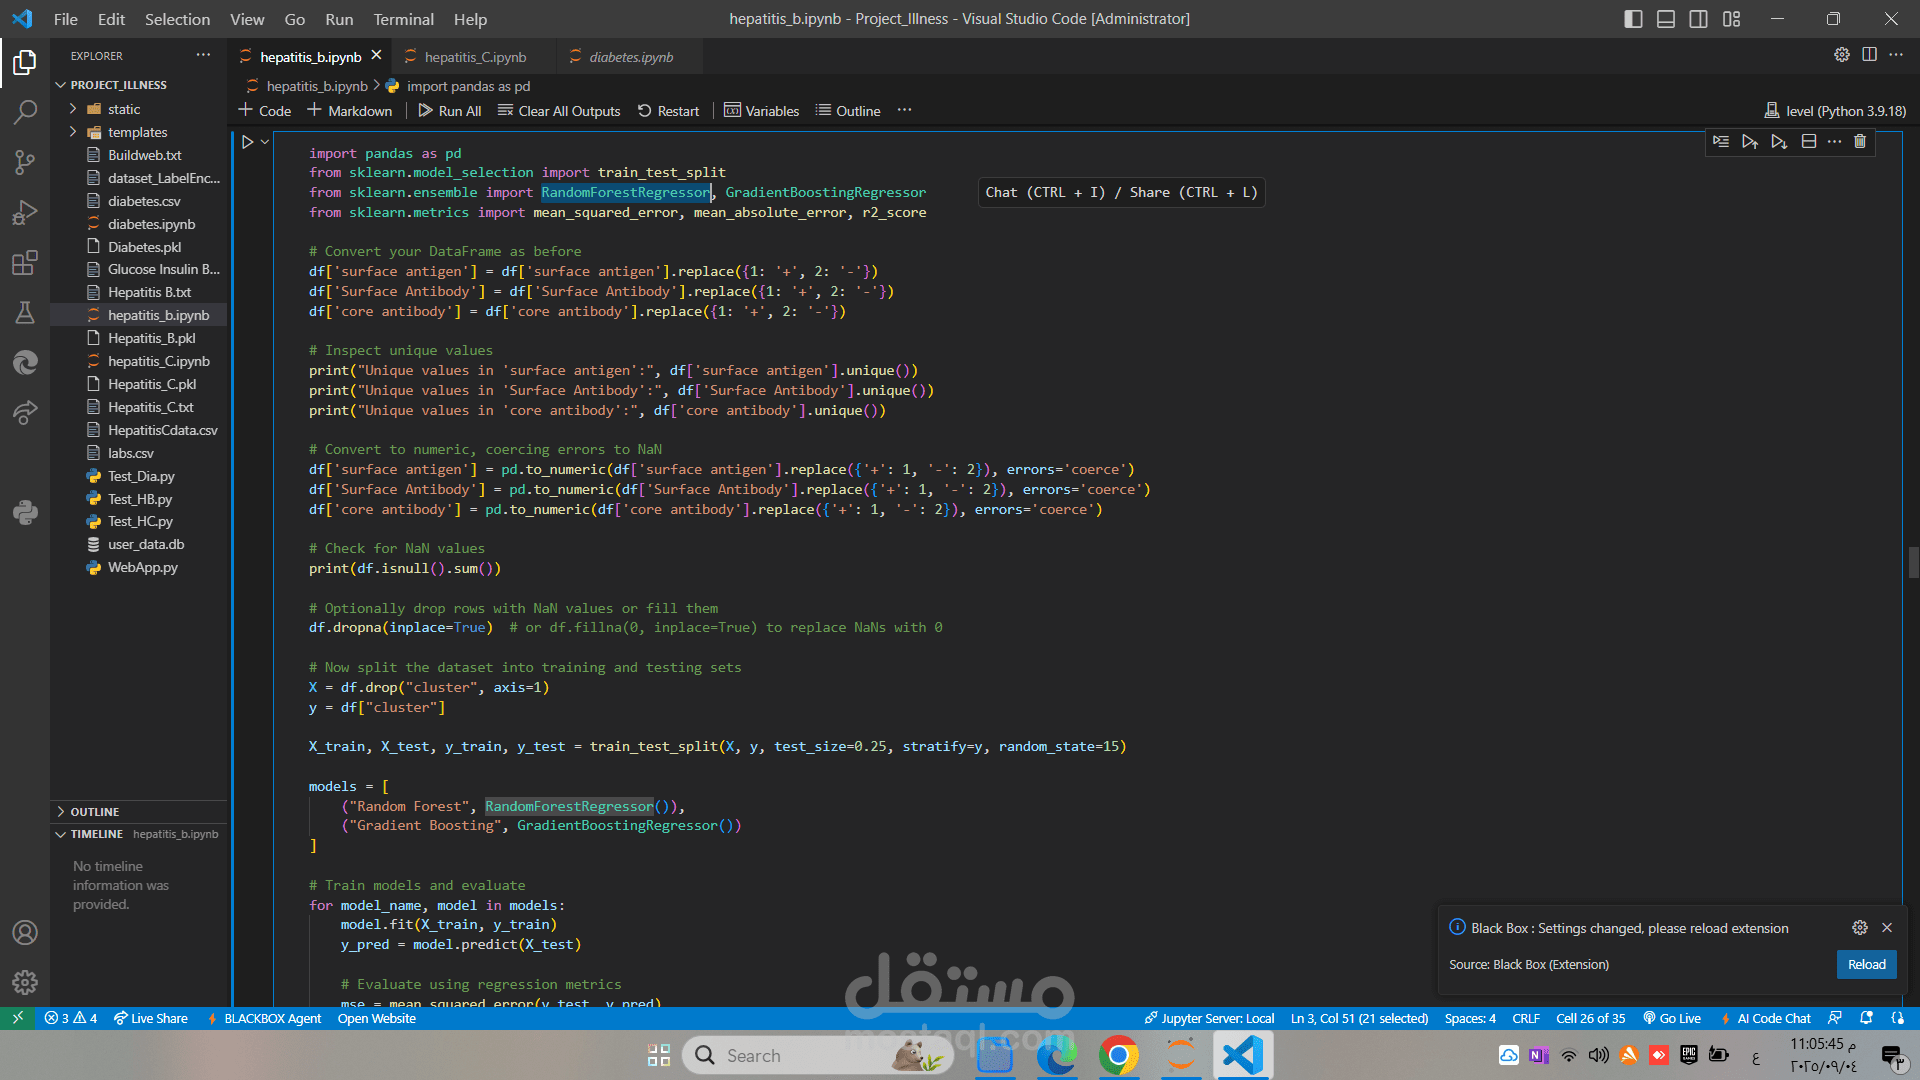Click the Reload button in notification
Image resolution: width=1920 pixels, height=1080 pixels.
1866,964
